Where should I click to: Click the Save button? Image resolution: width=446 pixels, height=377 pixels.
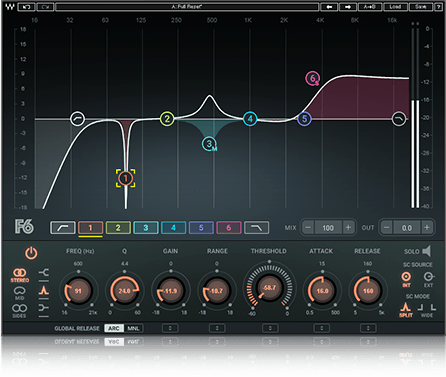[x=421, y=7]
